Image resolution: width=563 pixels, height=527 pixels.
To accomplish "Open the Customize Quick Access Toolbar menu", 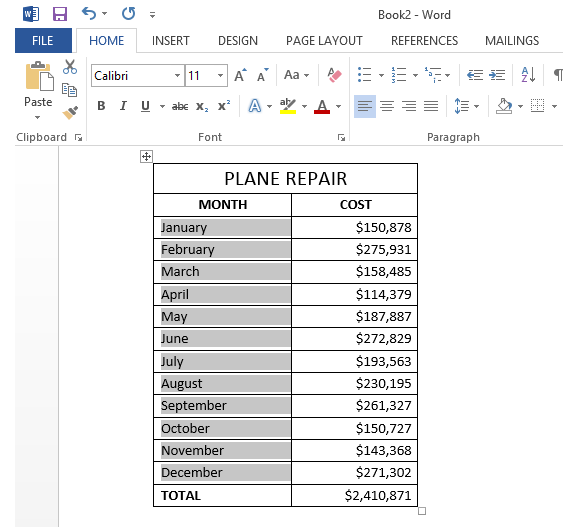I will coord(153,15).
